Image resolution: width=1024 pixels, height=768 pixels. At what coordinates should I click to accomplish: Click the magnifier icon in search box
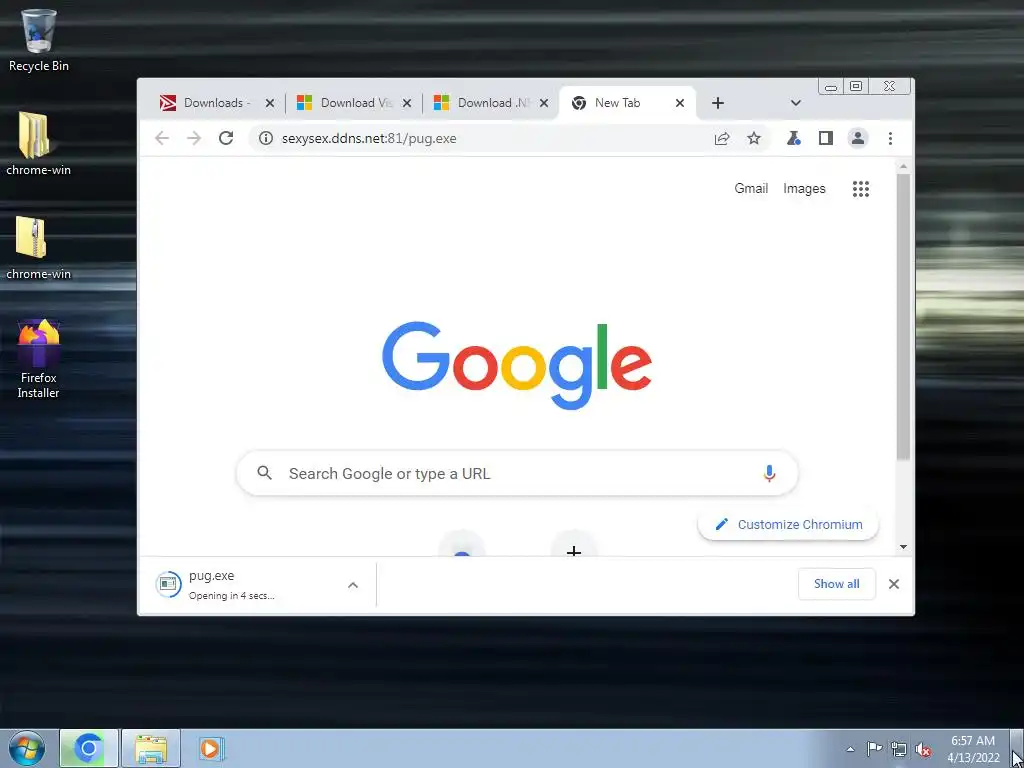[264, 473]
